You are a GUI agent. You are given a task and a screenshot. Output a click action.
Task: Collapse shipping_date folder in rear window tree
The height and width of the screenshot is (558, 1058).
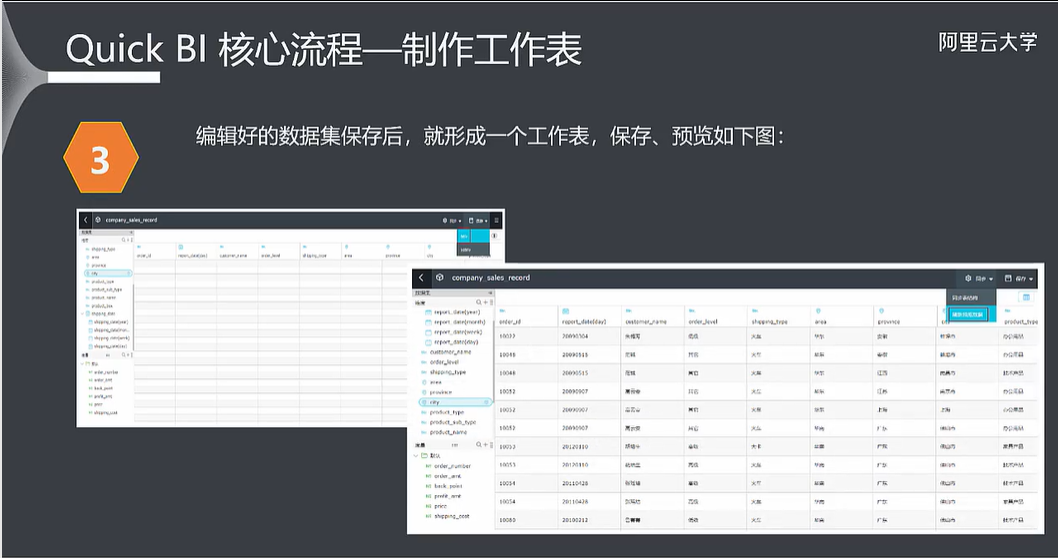click(x=83, y=314)
